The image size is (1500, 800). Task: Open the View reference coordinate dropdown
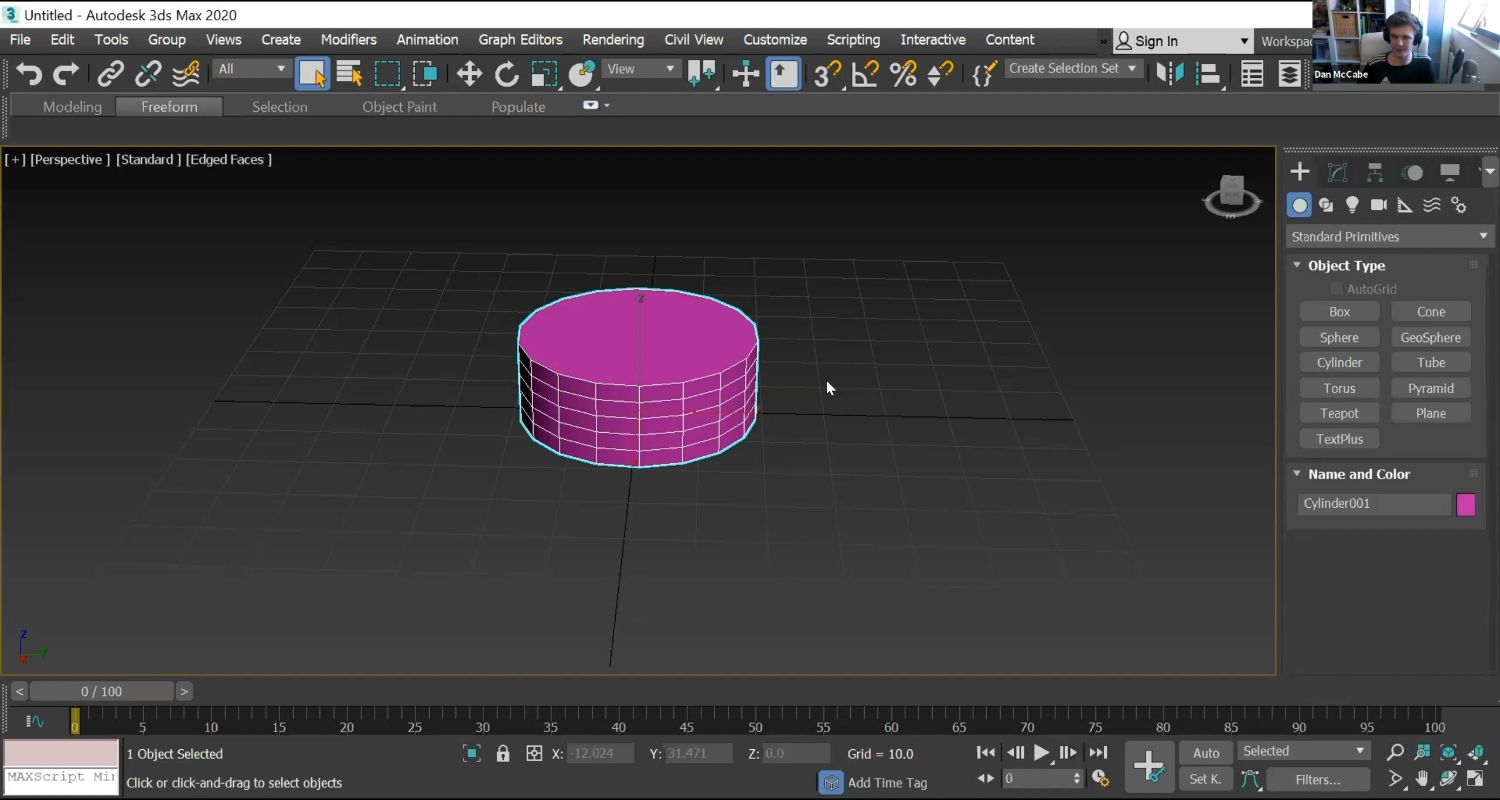pyautogui.click(x=640, y=69)
